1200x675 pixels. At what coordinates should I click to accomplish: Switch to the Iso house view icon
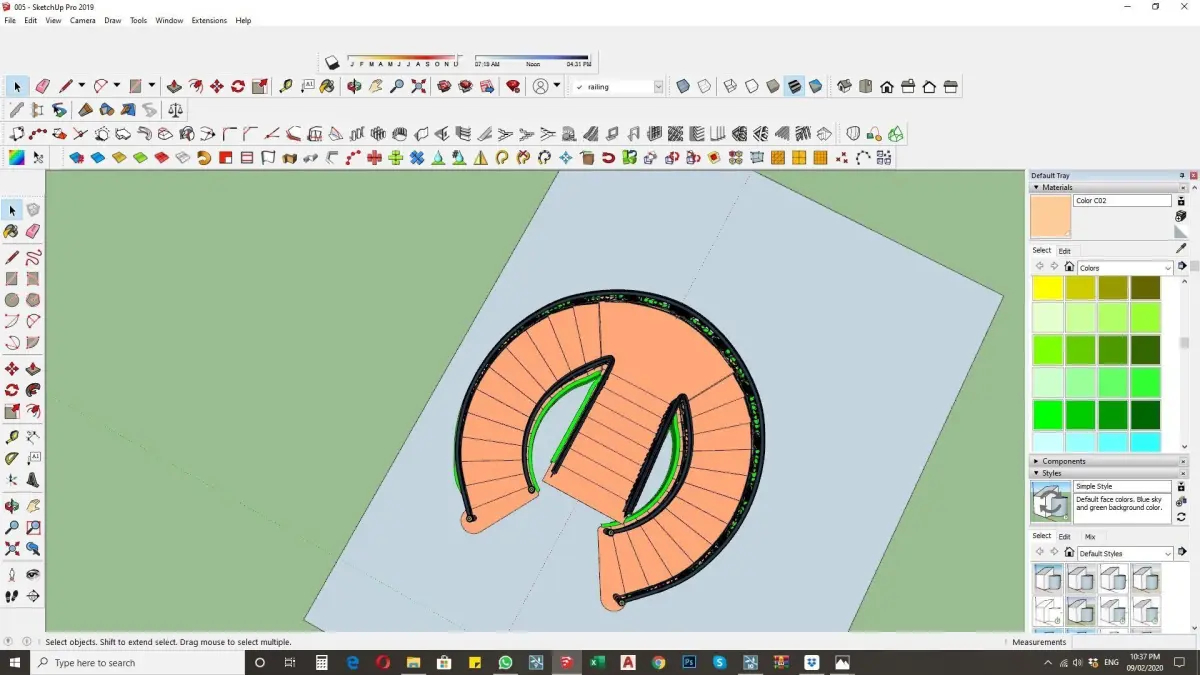click(844, 87)
